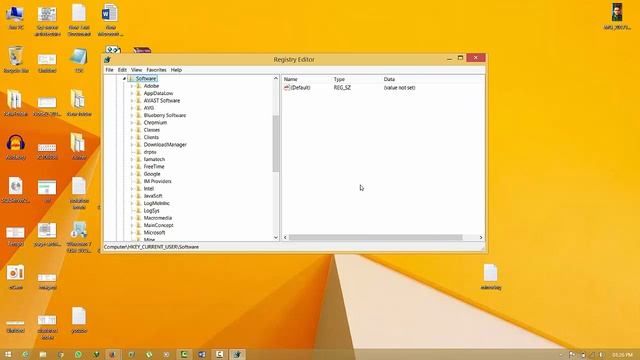This screenshot has height=360, width=640.
Task: Click the tree pane vertical scrollbar thumb
Action: click(276, 143)
